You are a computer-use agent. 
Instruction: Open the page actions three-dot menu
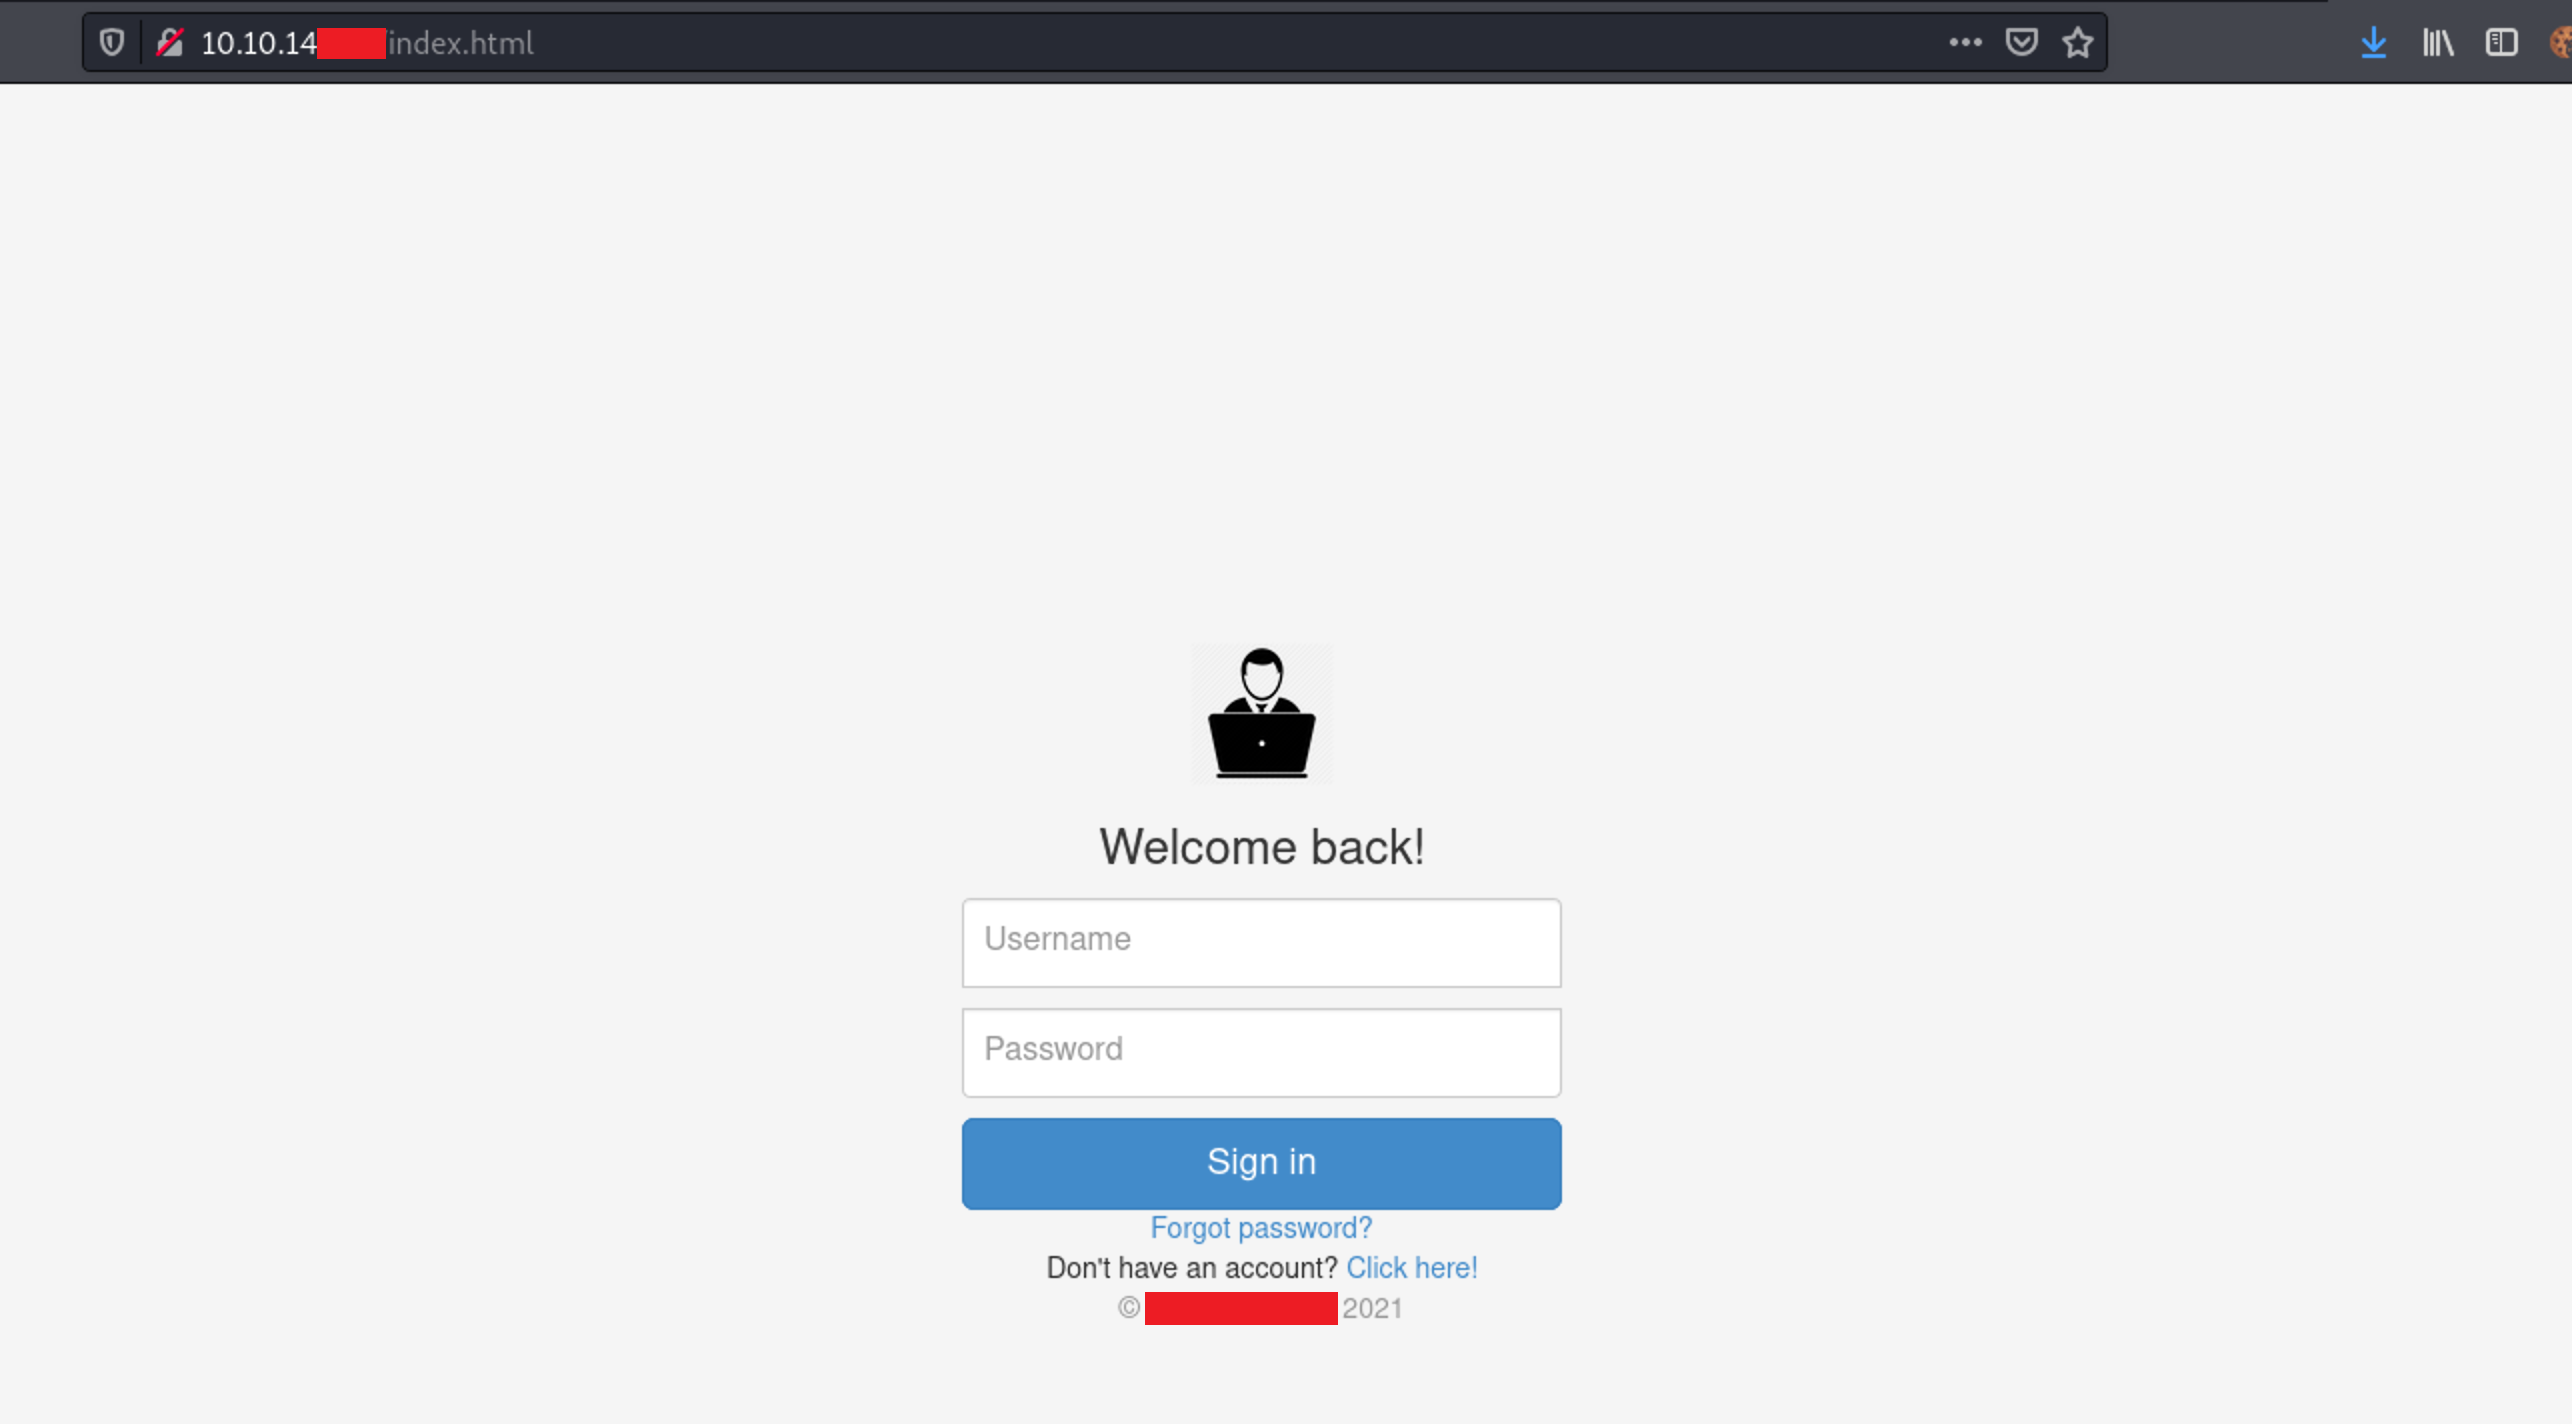pos(1964,42)
